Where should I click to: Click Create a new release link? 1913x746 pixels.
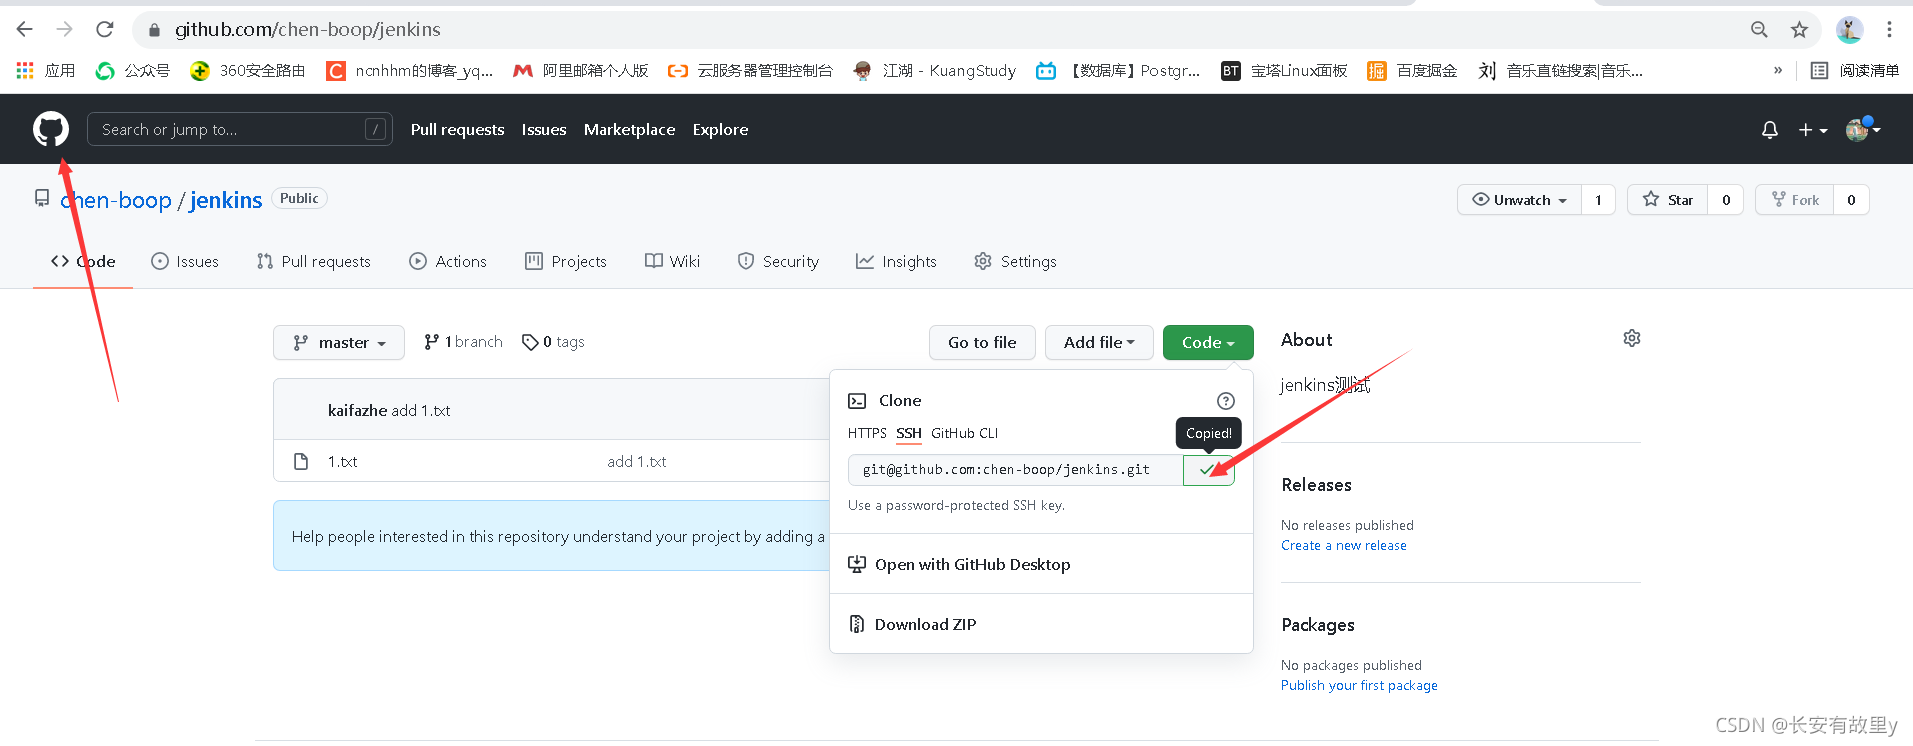[1344, 545]
